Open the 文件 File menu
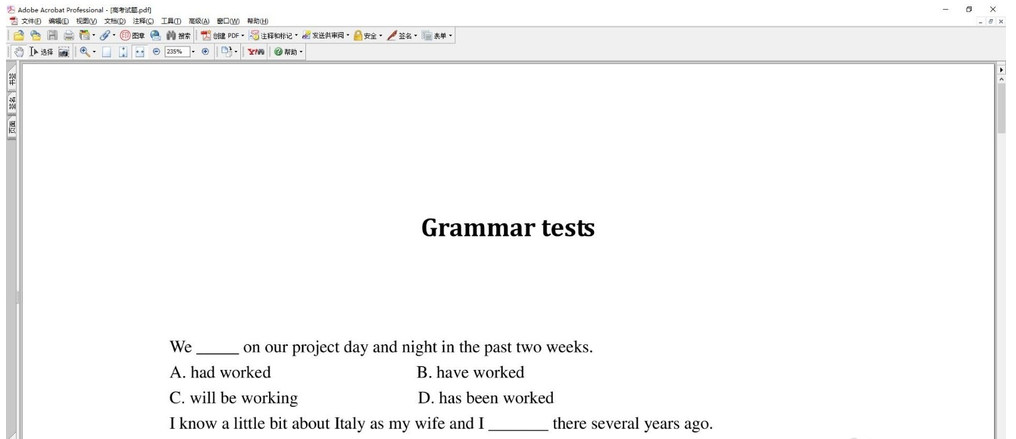The image size is (1016, 439). pos(30,21)
